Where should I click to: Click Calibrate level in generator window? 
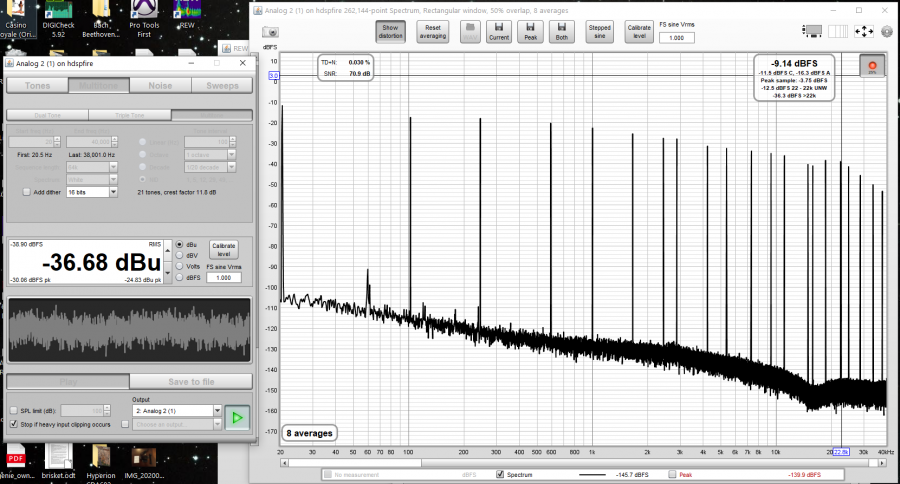tap(224, 250)
